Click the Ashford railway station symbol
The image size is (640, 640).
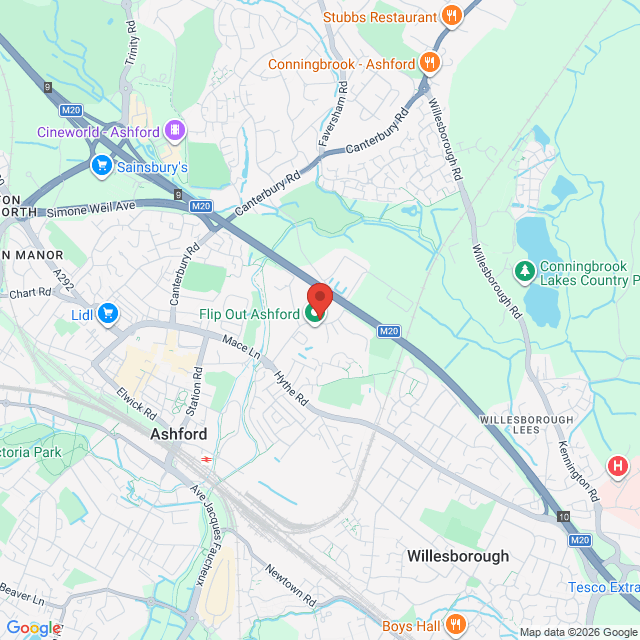(x=207, y=460)
